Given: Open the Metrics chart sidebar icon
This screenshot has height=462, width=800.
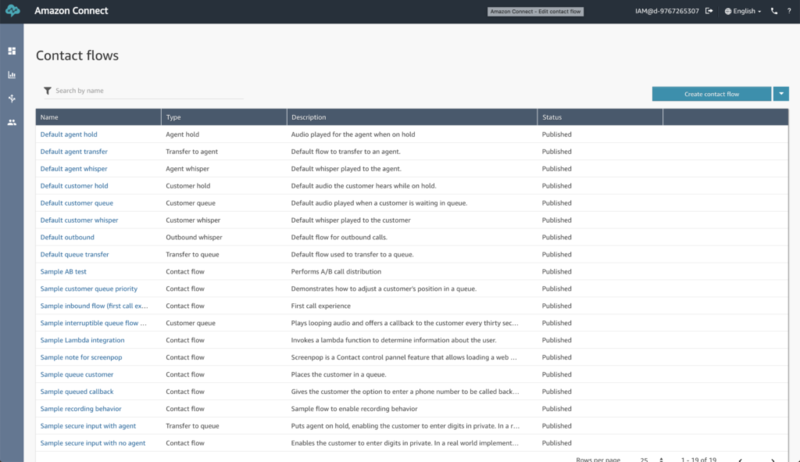Looking at the screenshot, I should (x=12, y=75).
